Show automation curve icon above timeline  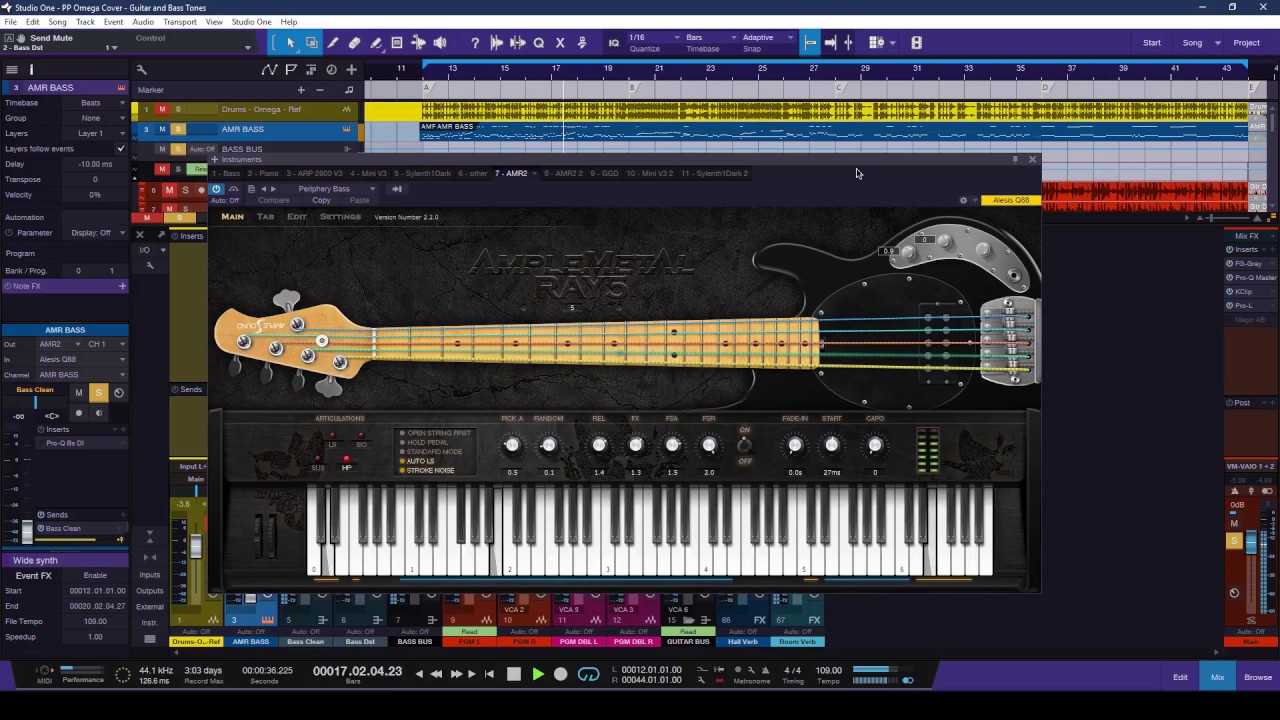coord(269,70)
